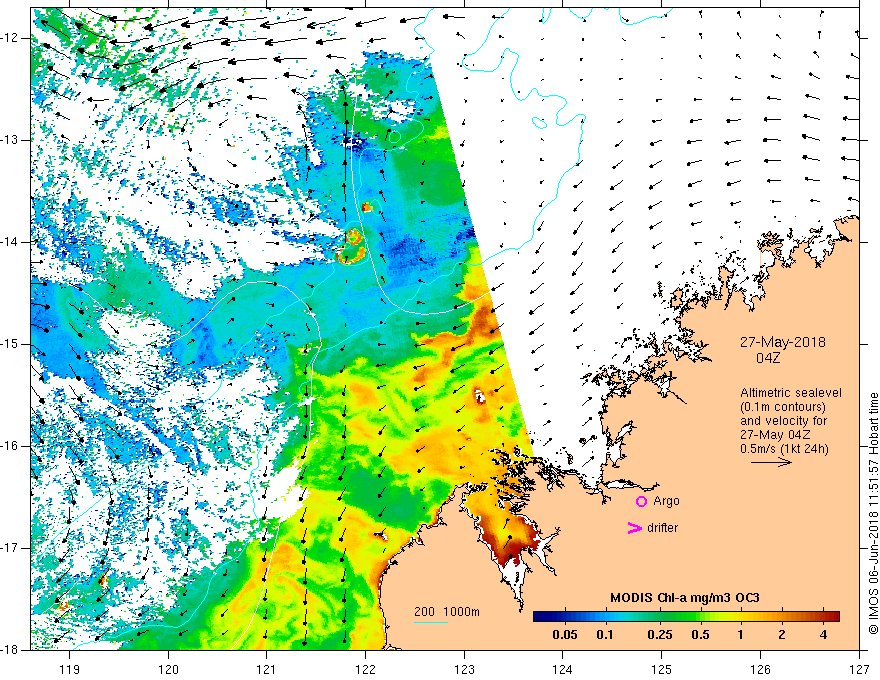Select the dark blue end of the Chl-a colorbar
The width and height of the screenshot is (880, 680).
(x=542, y=616)
